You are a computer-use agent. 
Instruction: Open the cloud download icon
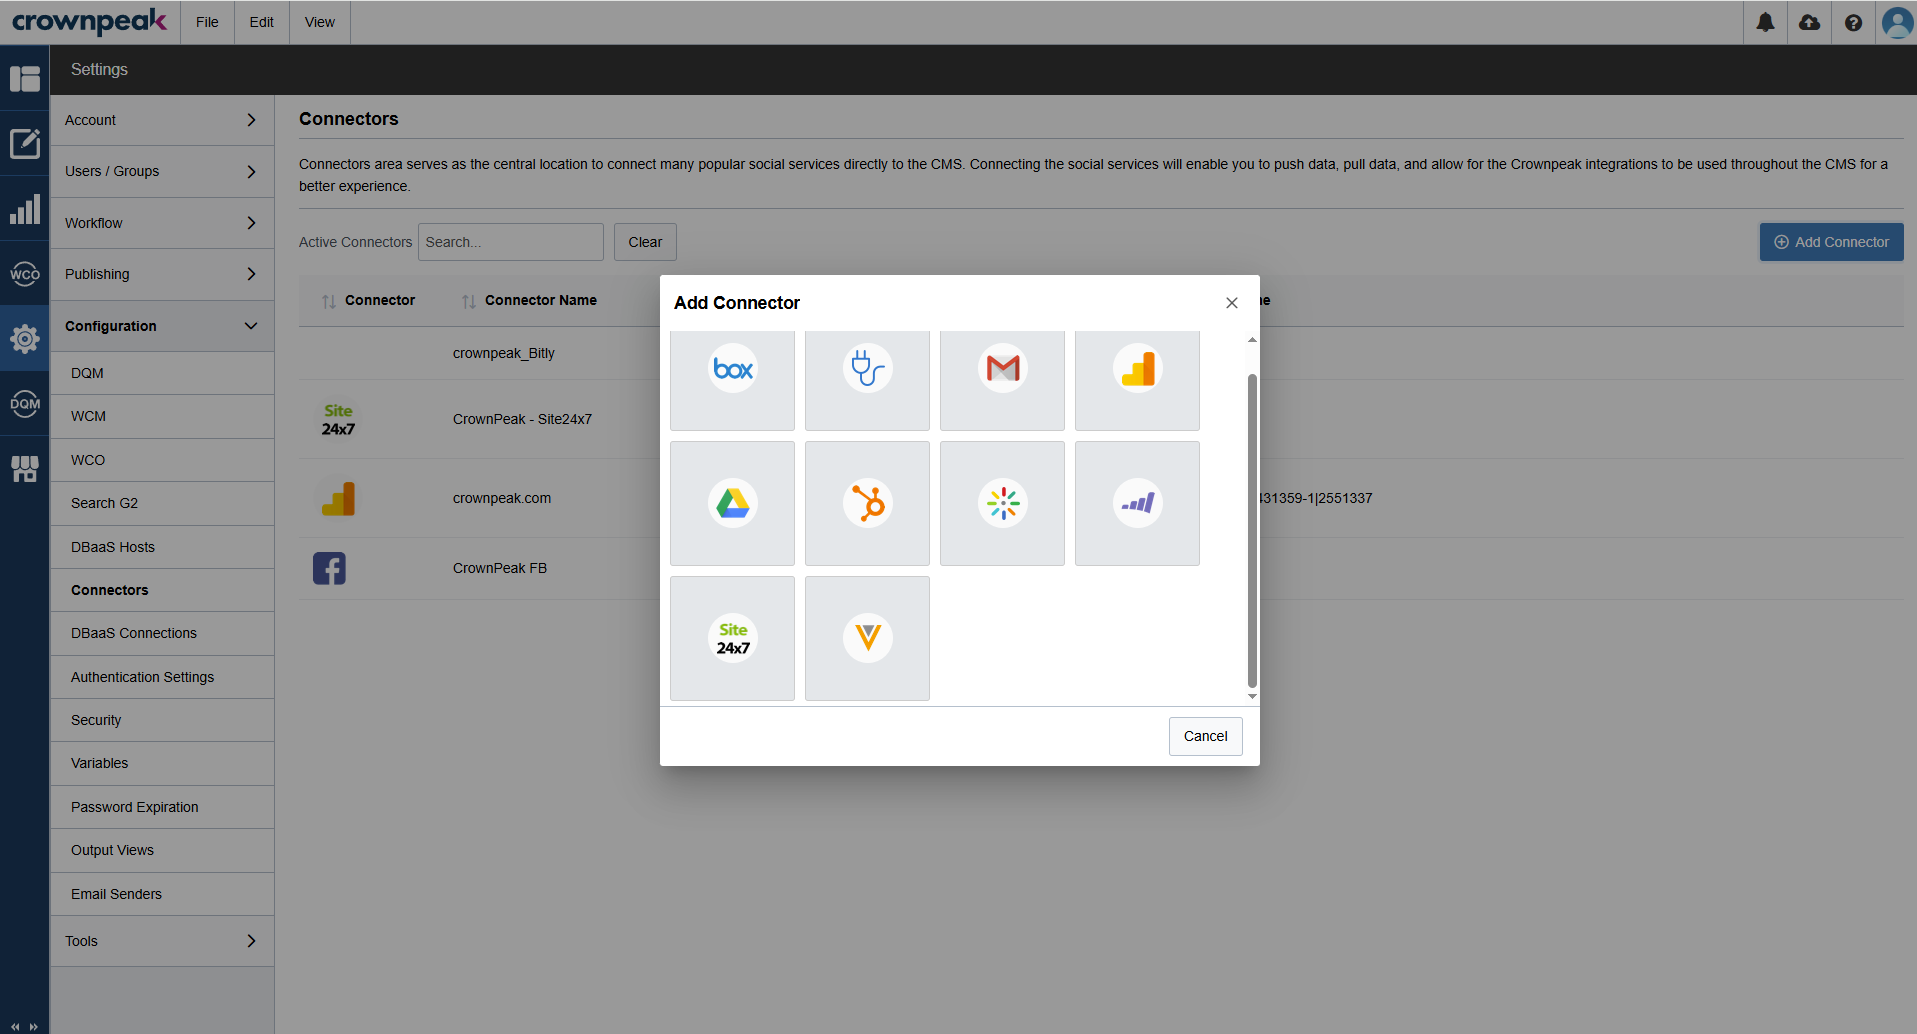1809,22
